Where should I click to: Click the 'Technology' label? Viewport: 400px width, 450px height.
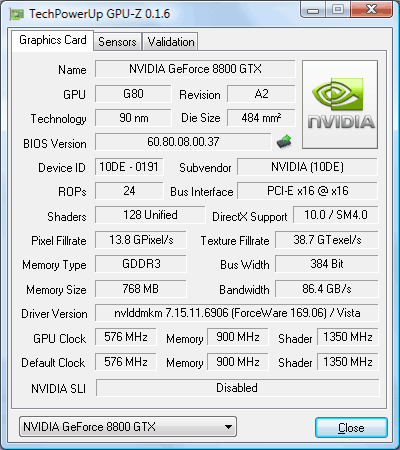pos(59,119)
